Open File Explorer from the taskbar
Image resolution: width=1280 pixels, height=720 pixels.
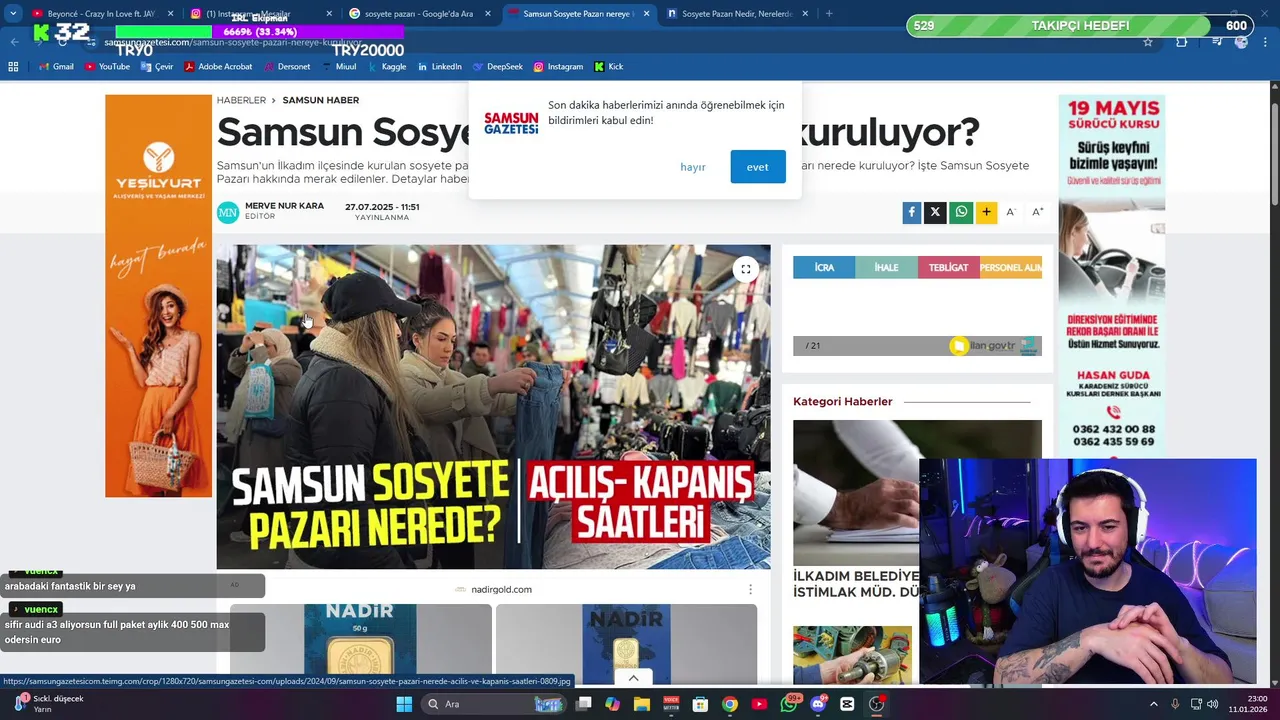click(x=642, y=704)
